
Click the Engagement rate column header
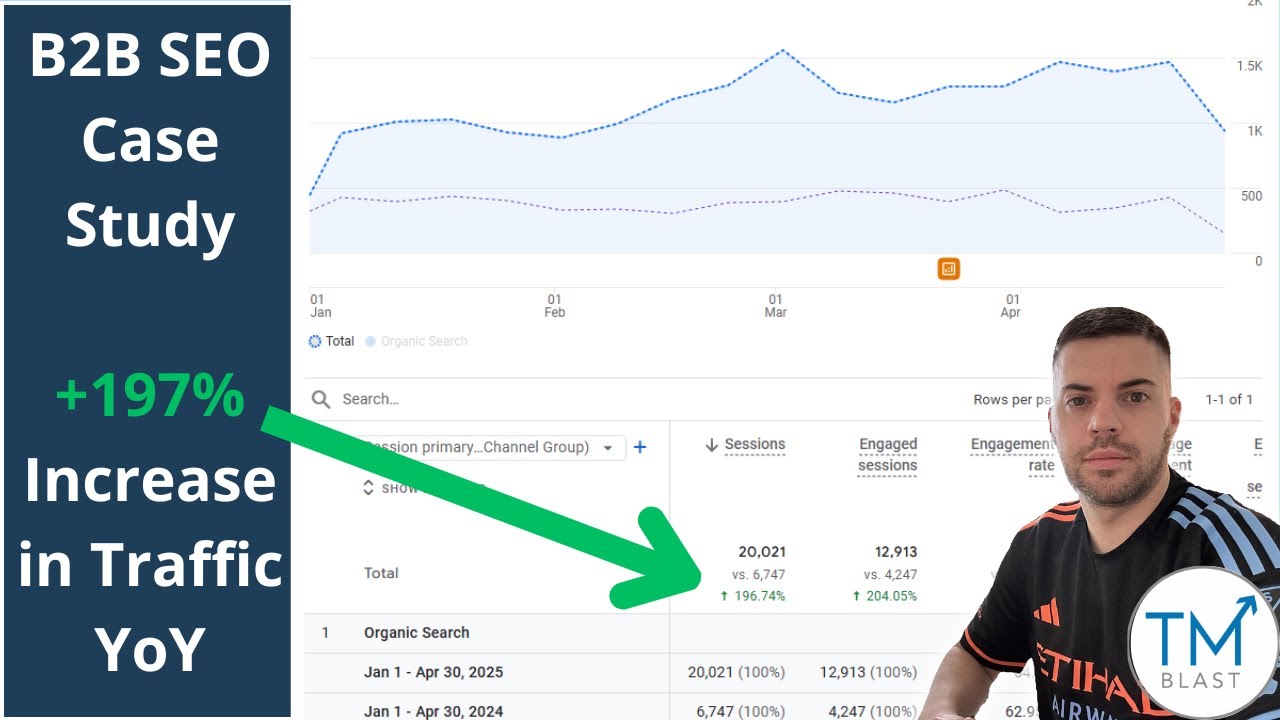point(1012,455)
